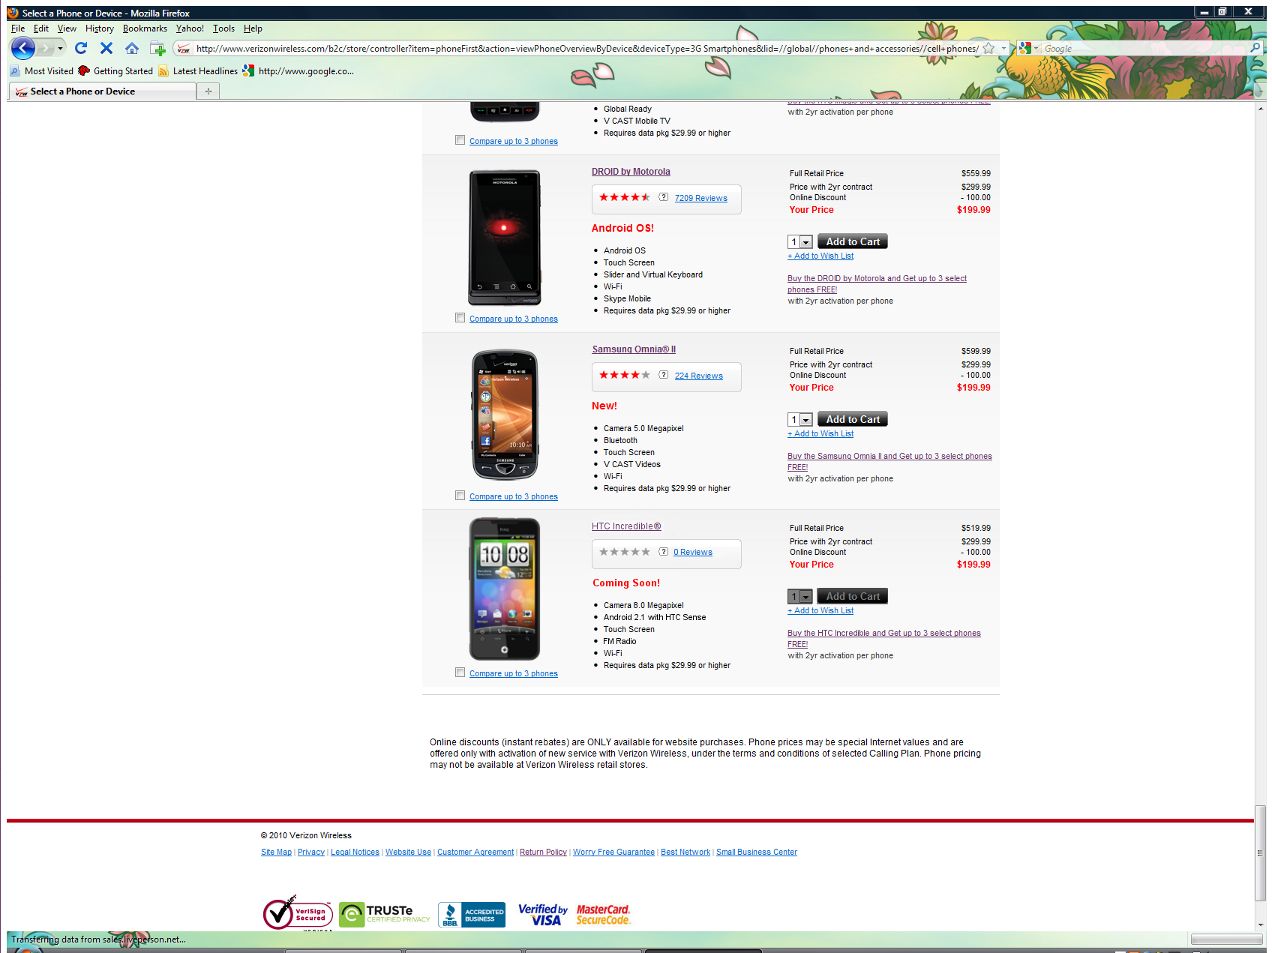The image size is (1272, 953).
Task: Click the DROID by Motorola phone image
Action: tap(504, 238)
